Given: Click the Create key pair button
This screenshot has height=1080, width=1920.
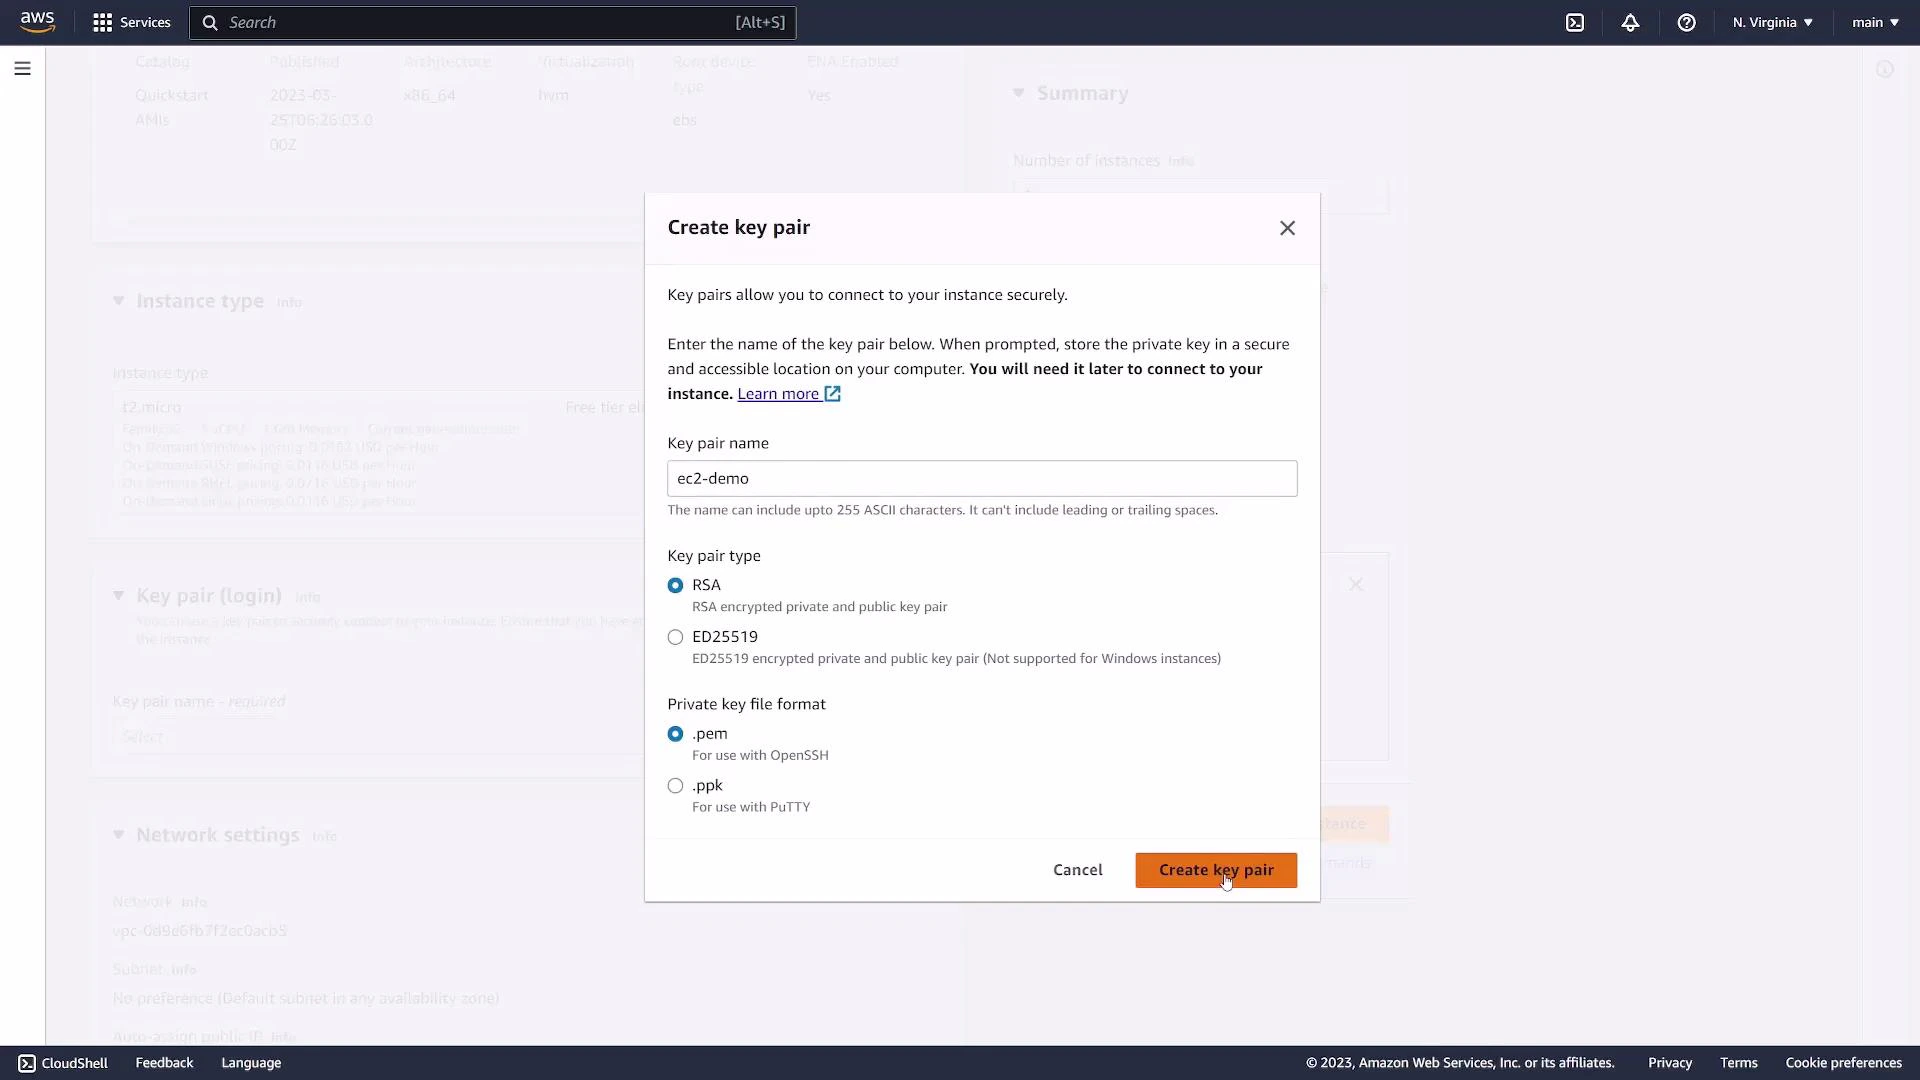Looking at the screenshot, I should (x=1215, y=870).
